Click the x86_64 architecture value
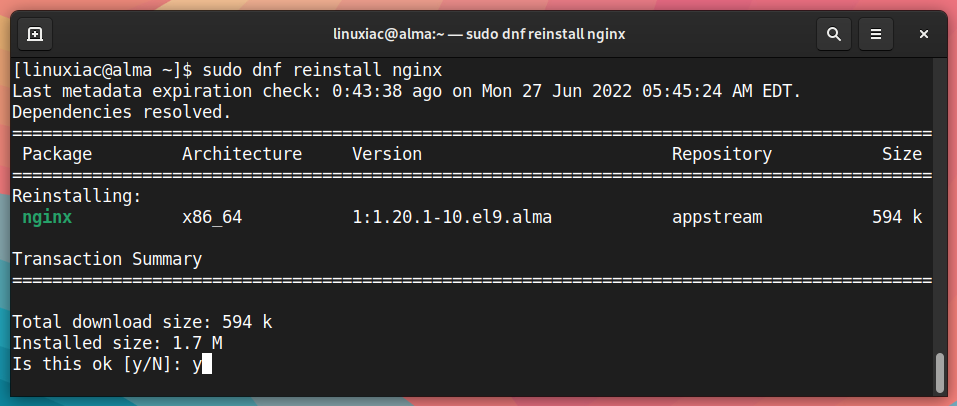This screenshot has height=406, width=957. 212,217
